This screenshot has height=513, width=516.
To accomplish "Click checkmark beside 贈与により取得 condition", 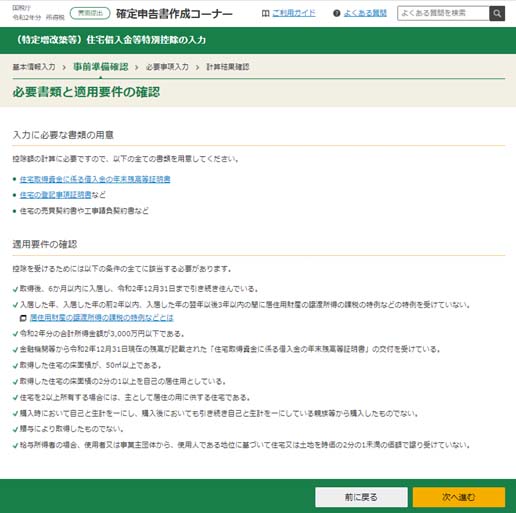I will 15,429.
